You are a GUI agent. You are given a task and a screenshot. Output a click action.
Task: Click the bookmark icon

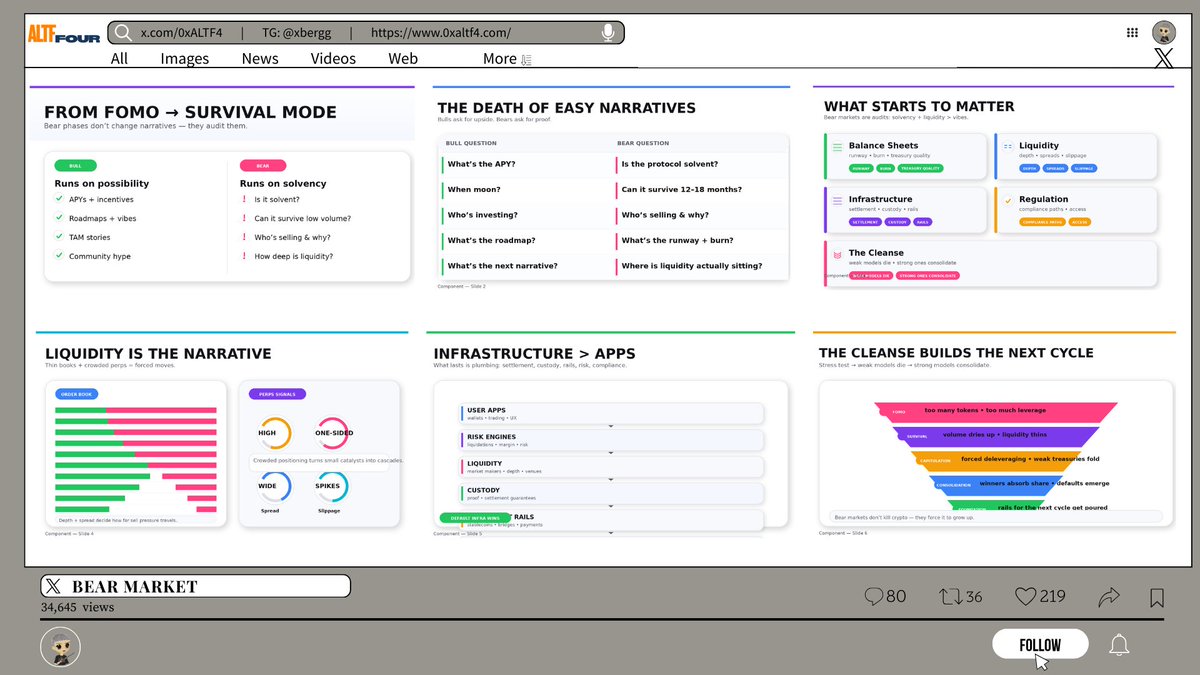pyautogui.click(x=1157, y=598)
